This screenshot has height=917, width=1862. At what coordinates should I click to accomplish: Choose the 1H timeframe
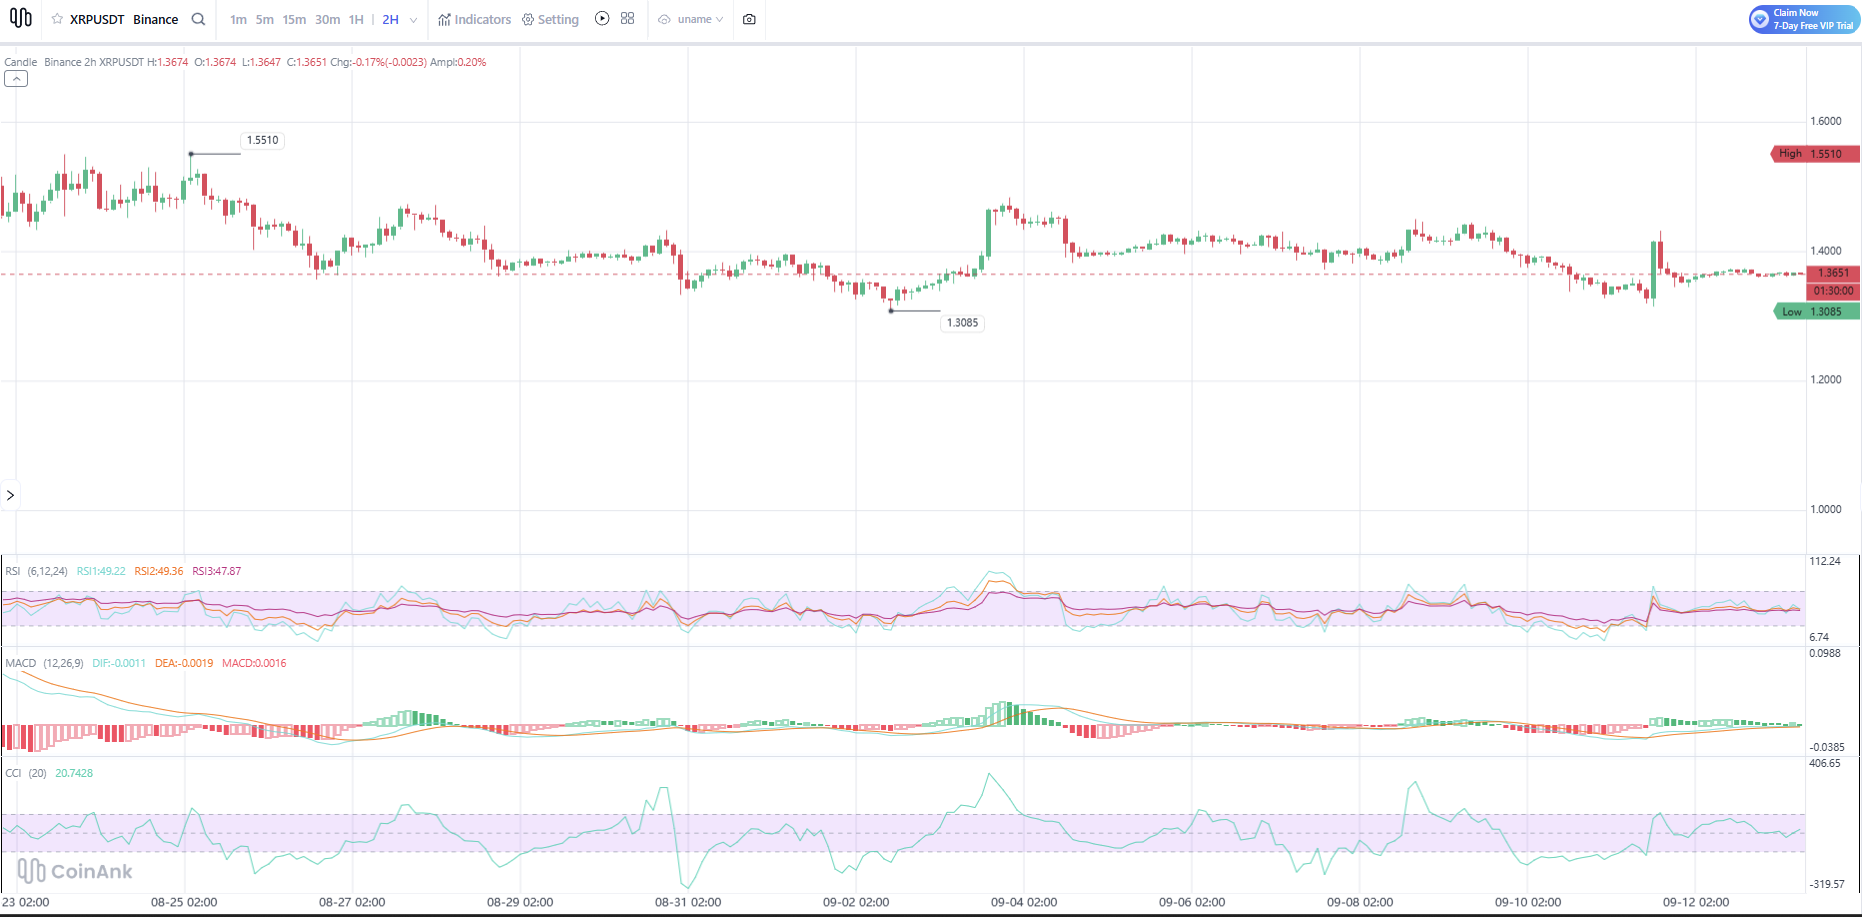[356, 19]
